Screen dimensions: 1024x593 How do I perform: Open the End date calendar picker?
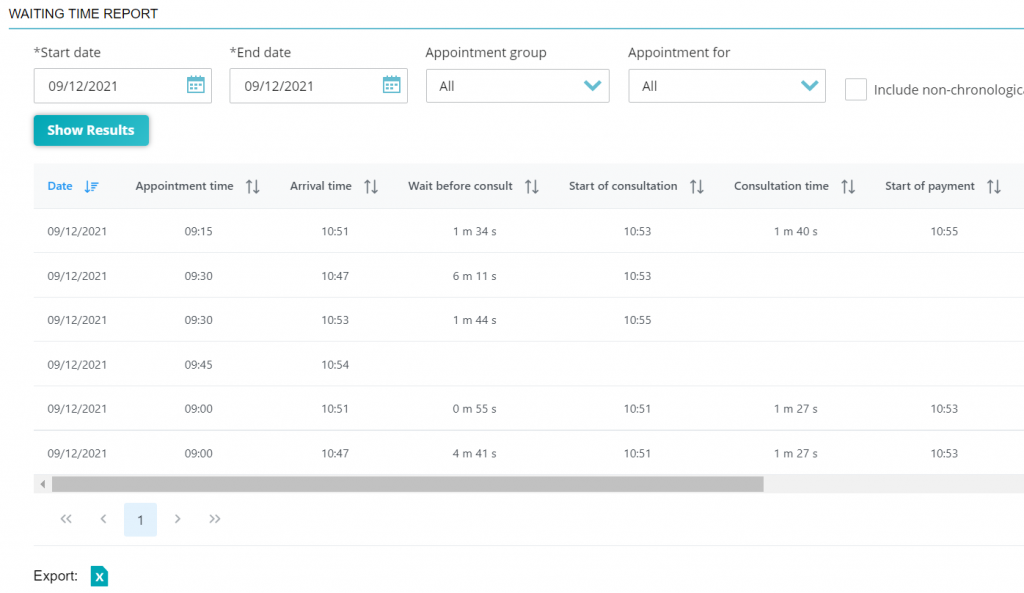pos(392,86)
